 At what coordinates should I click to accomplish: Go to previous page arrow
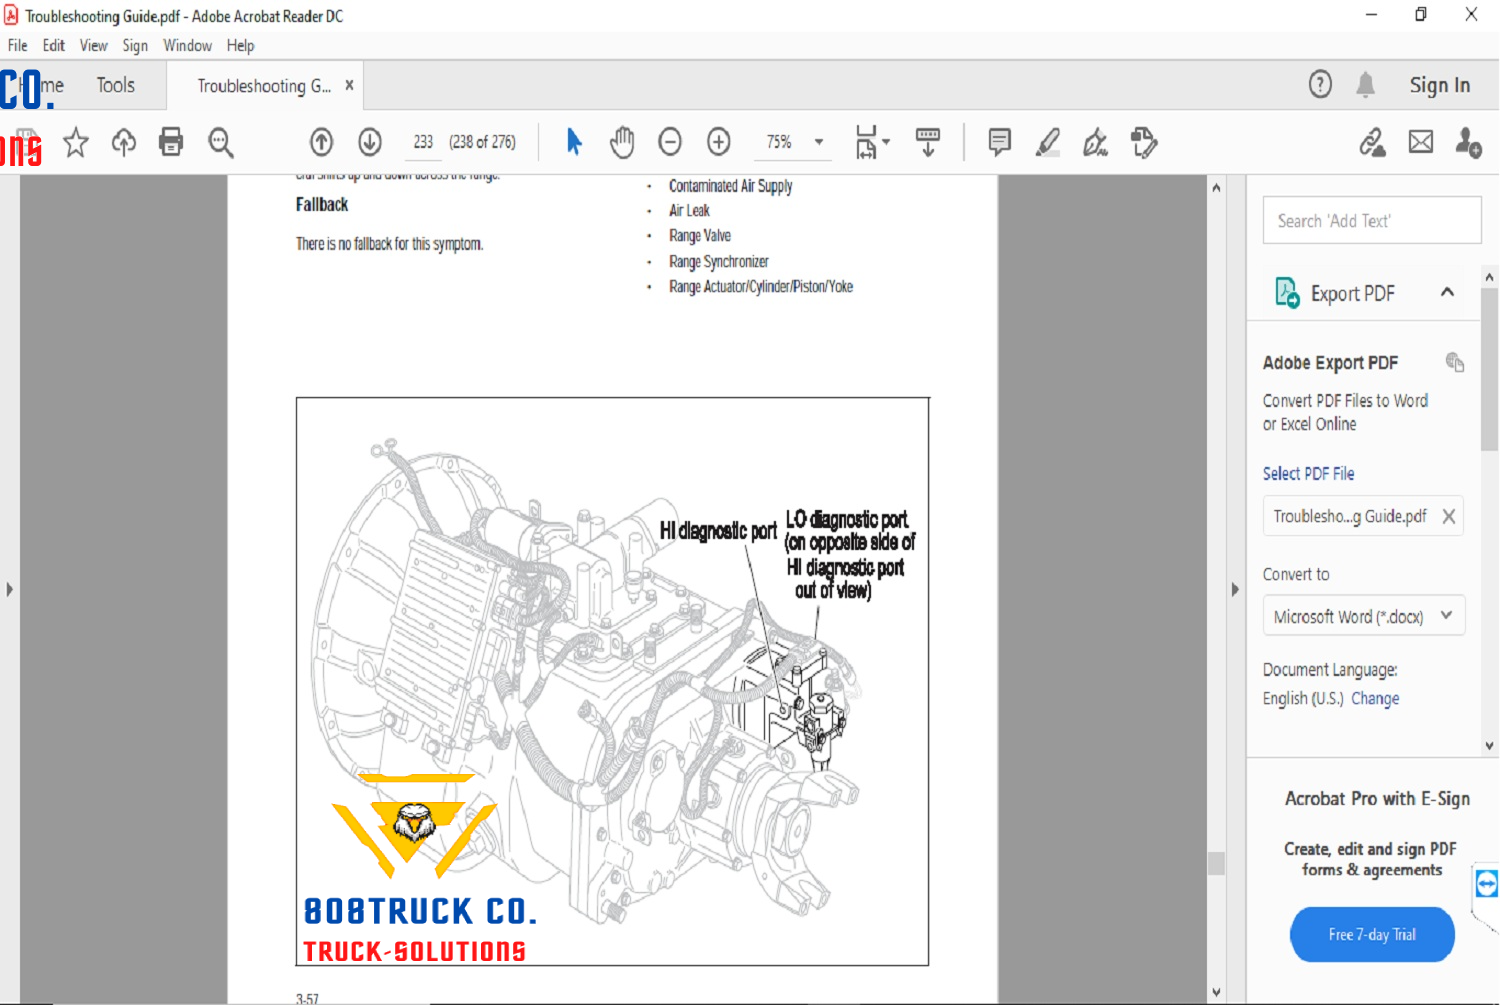click(x=321, y=142)
